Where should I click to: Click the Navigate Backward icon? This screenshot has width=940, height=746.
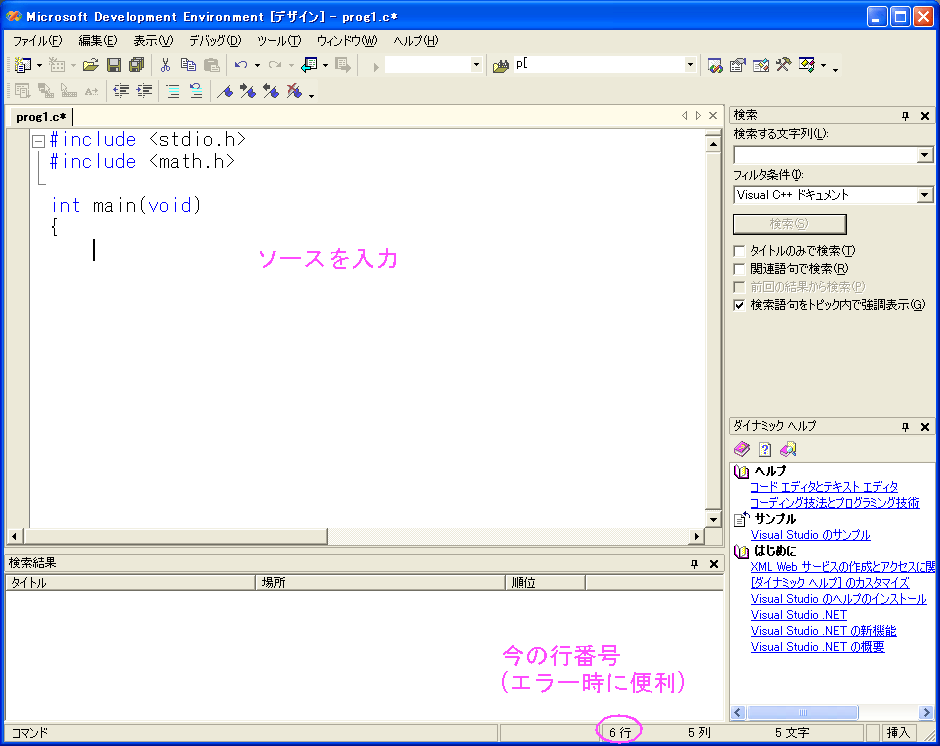click(x=309, y=65)
